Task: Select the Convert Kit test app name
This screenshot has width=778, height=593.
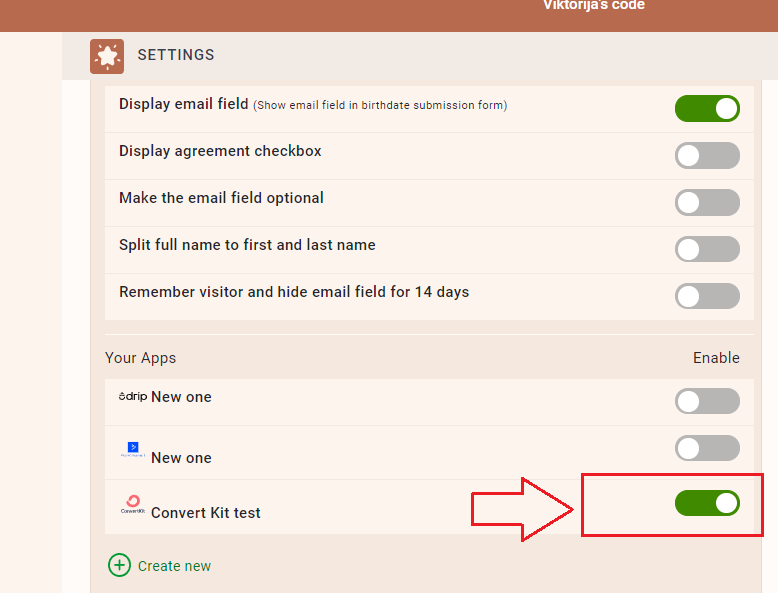Action: click(205, 513)
